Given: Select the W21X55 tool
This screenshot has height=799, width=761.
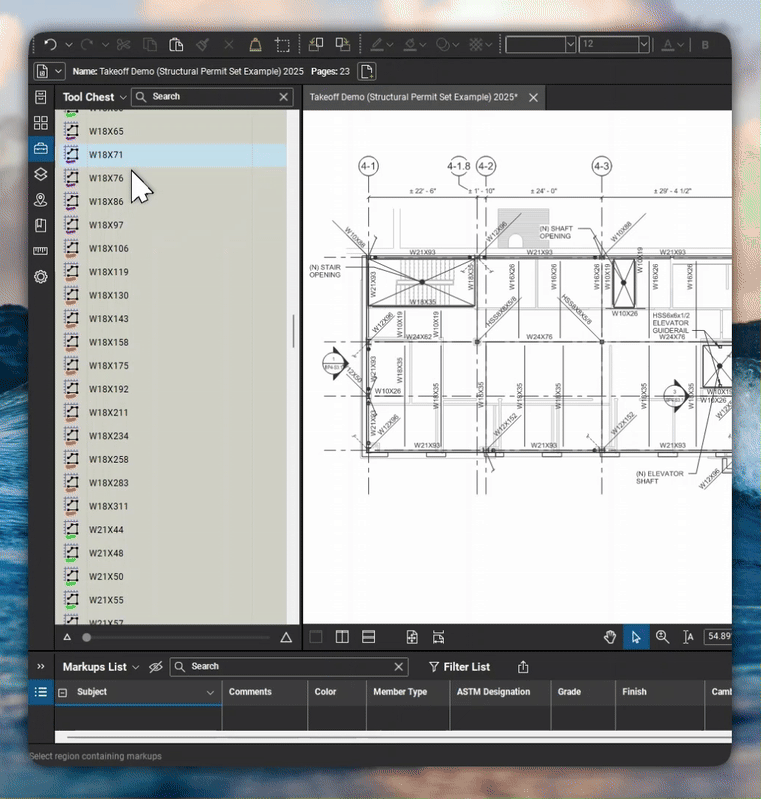Looking at the screenshot, I should pyautogui.click(x=173, y=600).
